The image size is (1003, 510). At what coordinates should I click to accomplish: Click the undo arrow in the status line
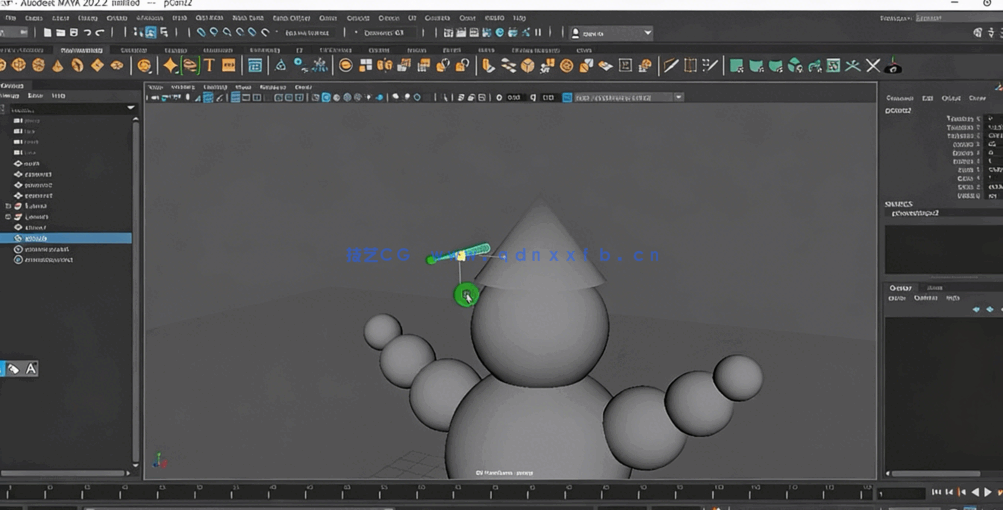click(x=88, y=33)
